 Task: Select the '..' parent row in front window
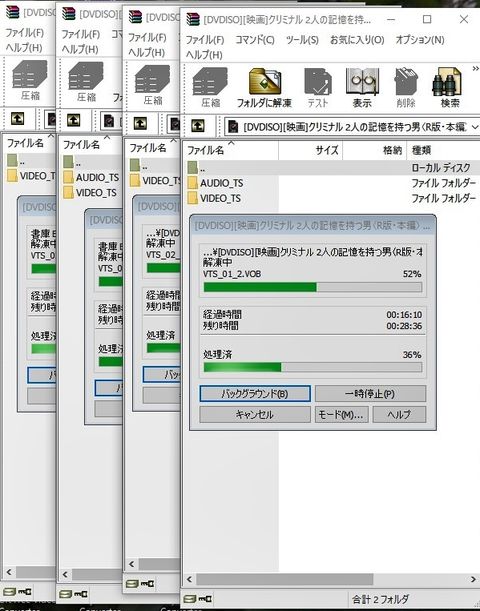point(331,168)
